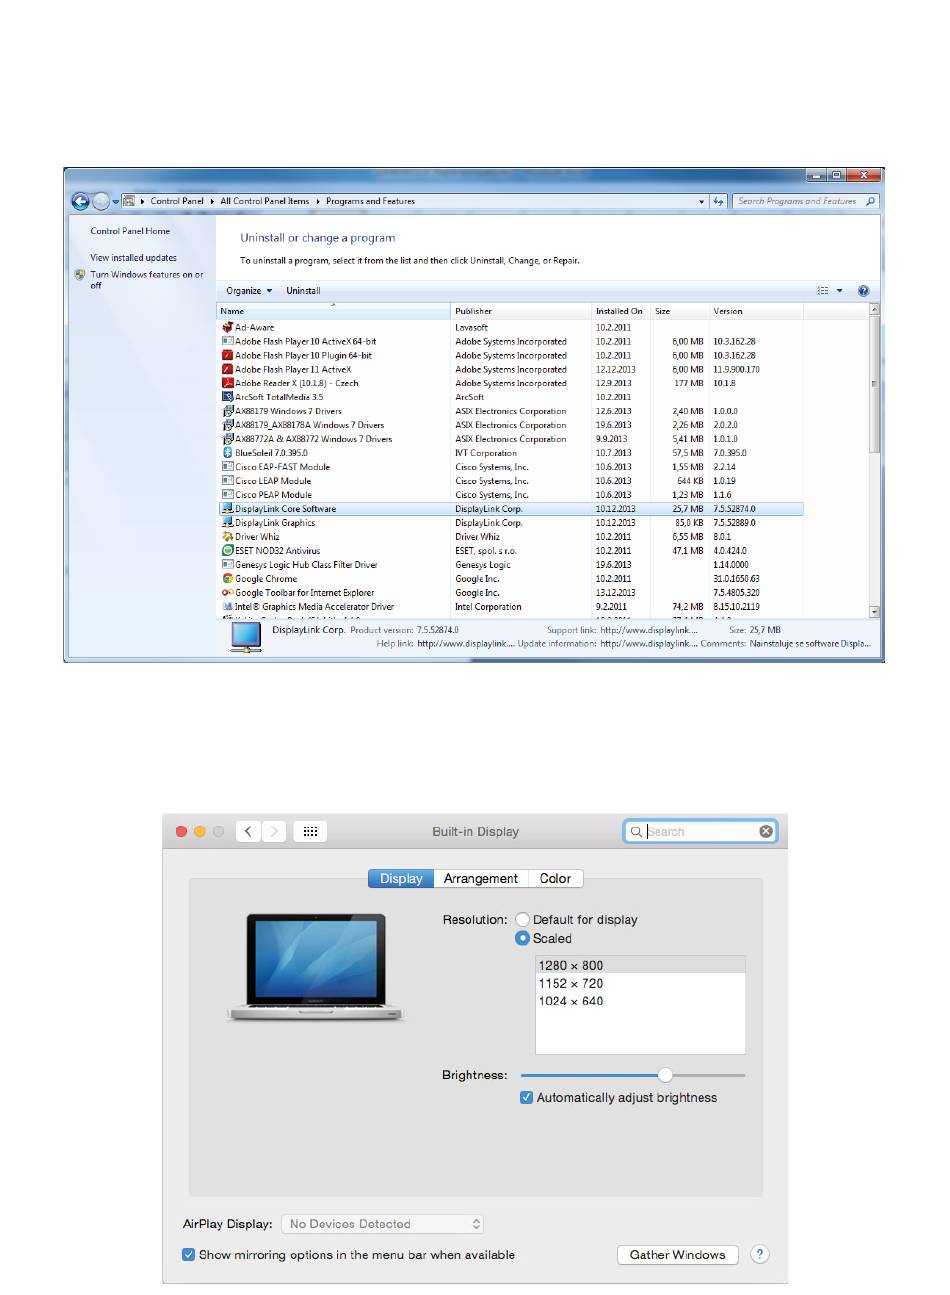Screen dimensions: 950x1295
Task: Choose the 1152 × 720 resolution
Action: tap(640, 983)
